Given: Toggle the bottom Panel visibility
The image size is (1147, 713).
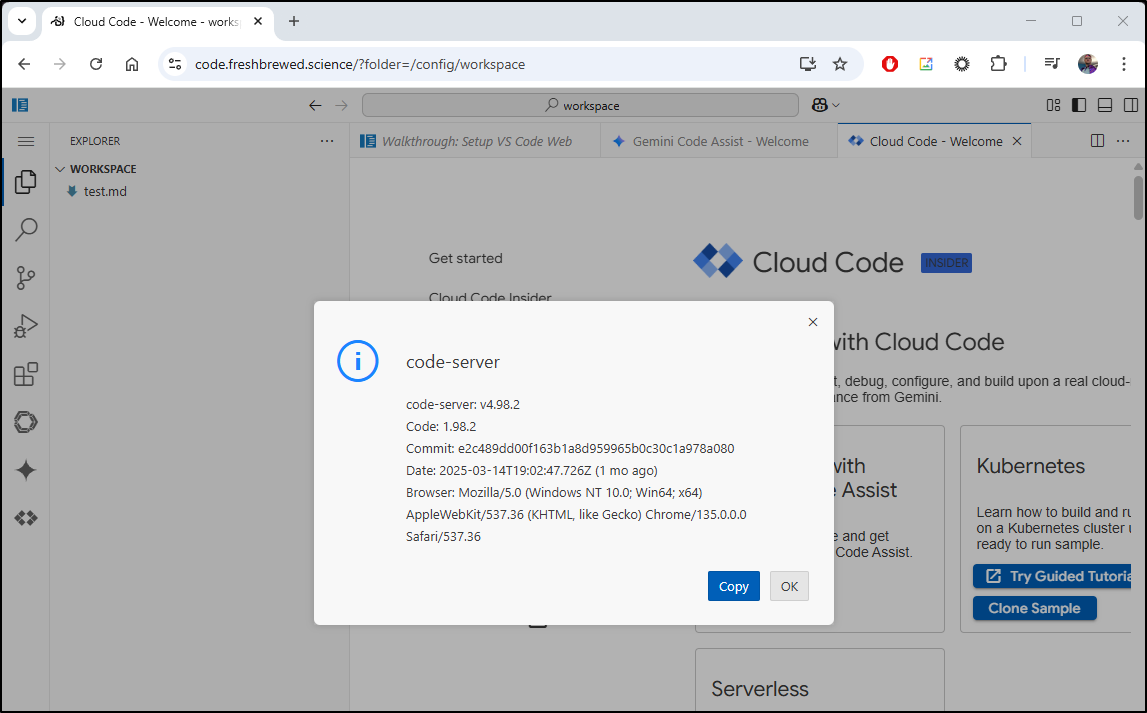Looking at the screenshot, I should pyautogui.click(x=1105, y=105).
